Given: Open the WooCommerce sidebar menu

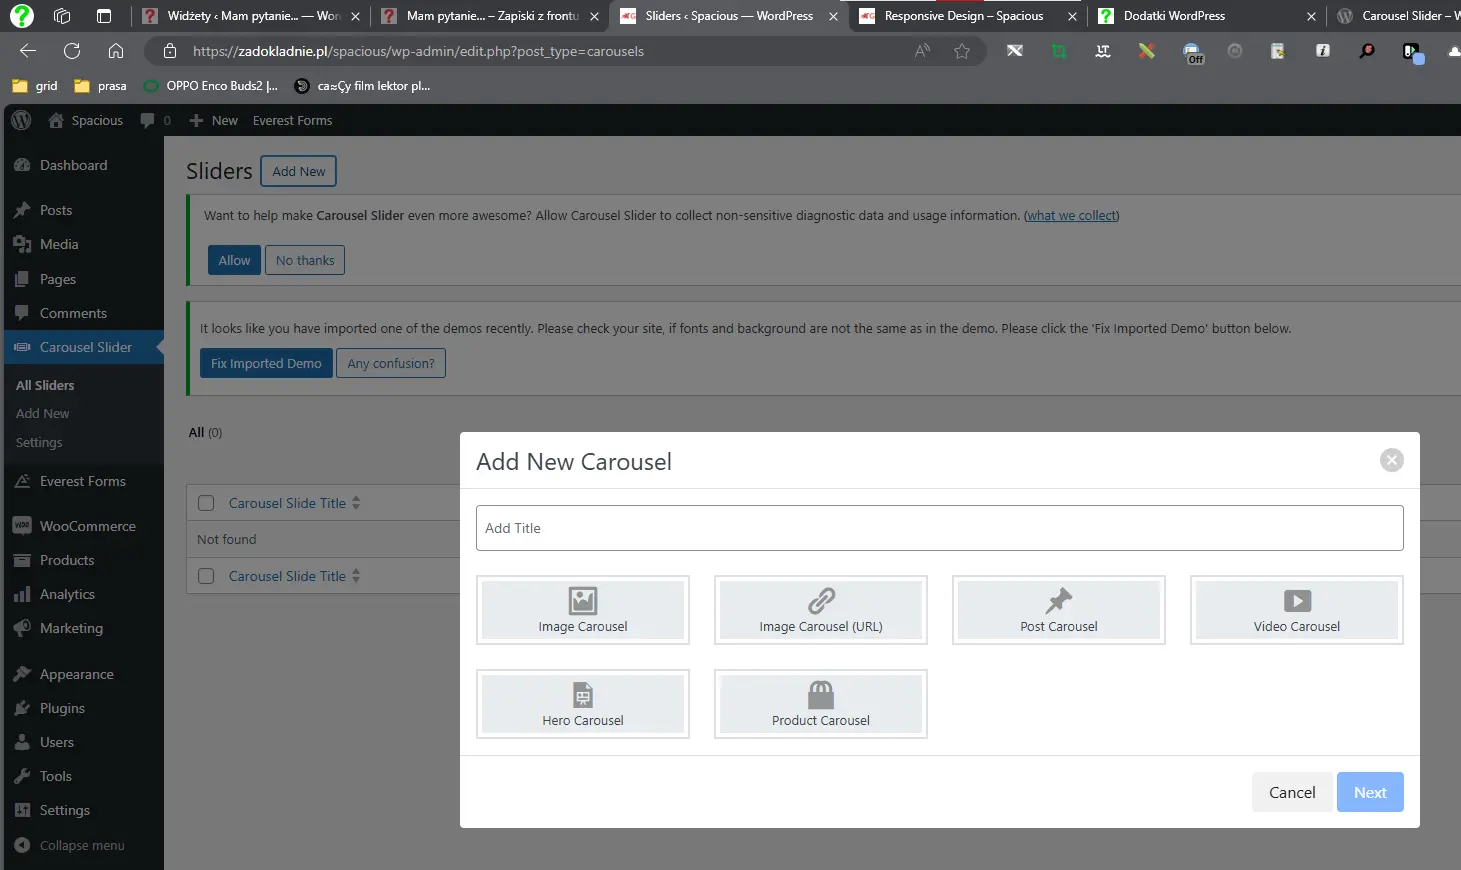Looking at the screenshot, I should 87,526.
